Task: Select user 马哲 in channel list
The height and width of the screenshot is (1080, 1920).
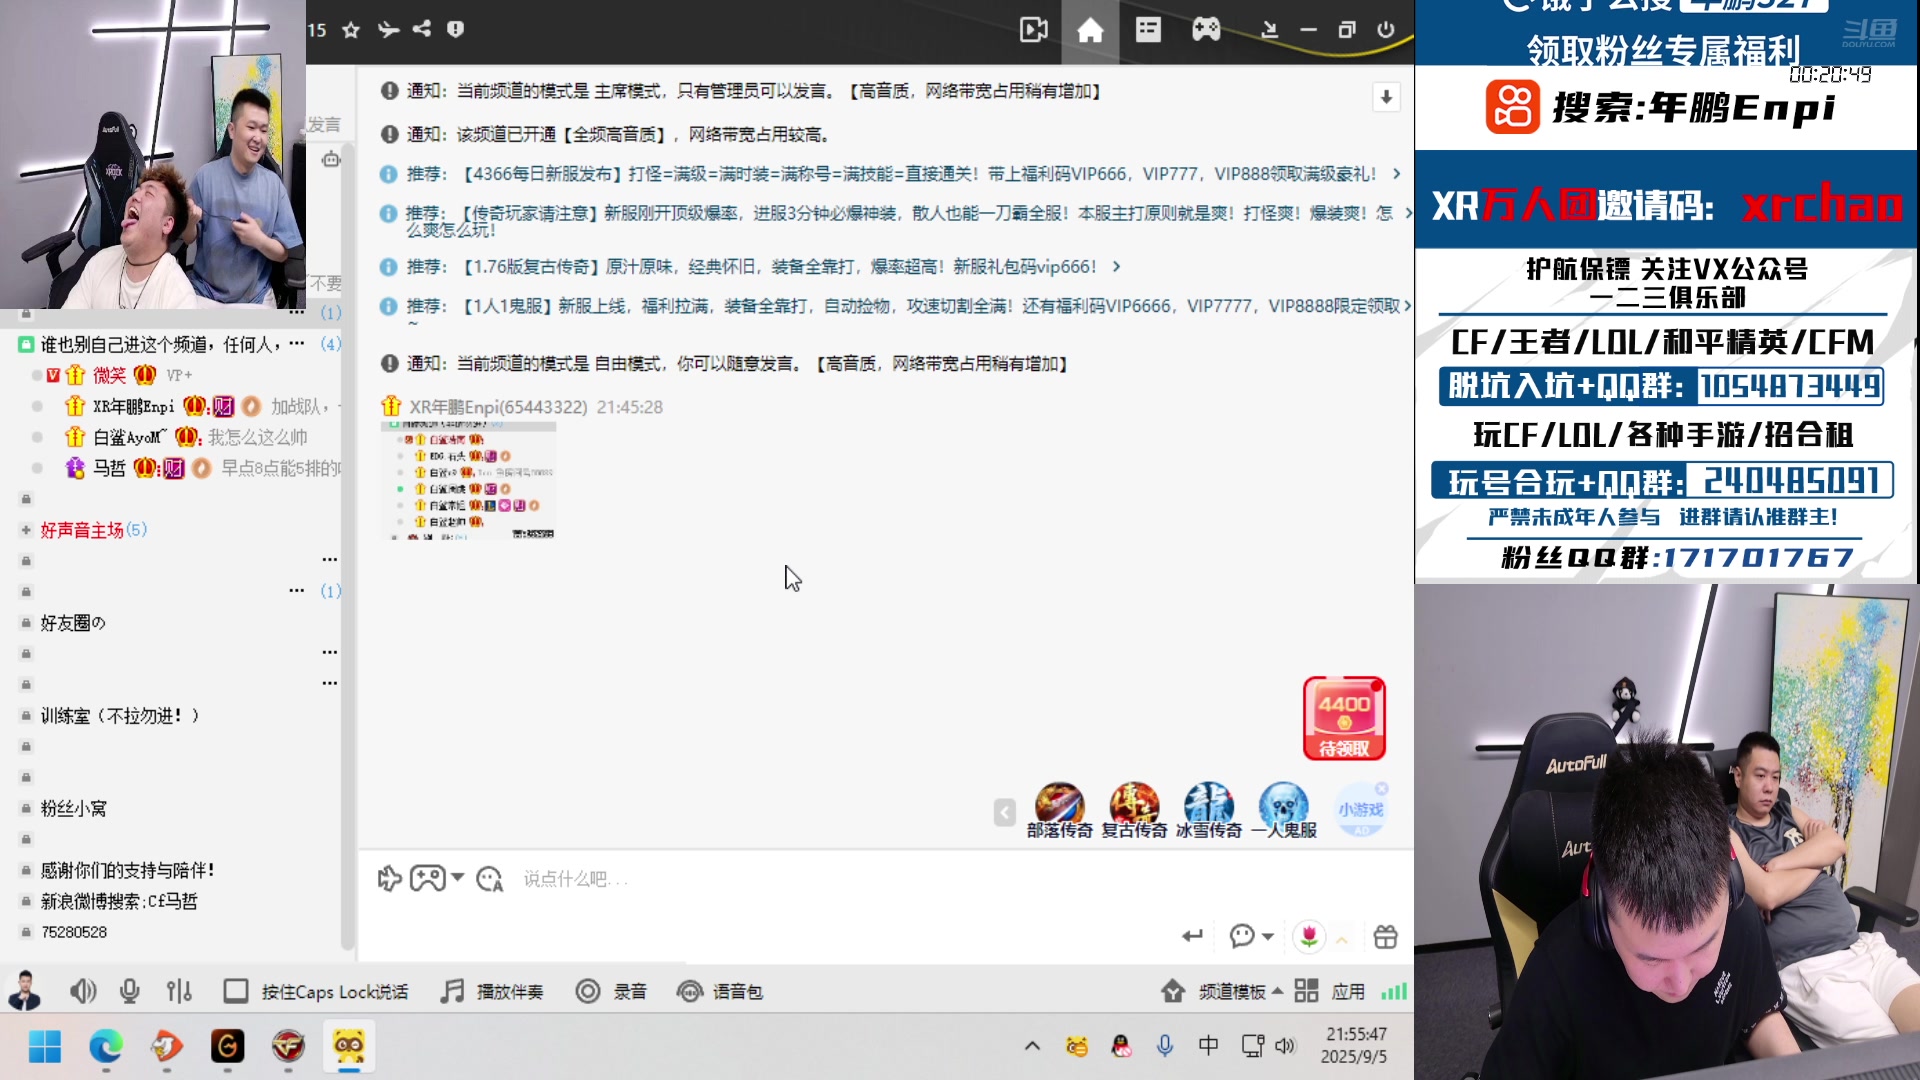Action: pos(109,468)
